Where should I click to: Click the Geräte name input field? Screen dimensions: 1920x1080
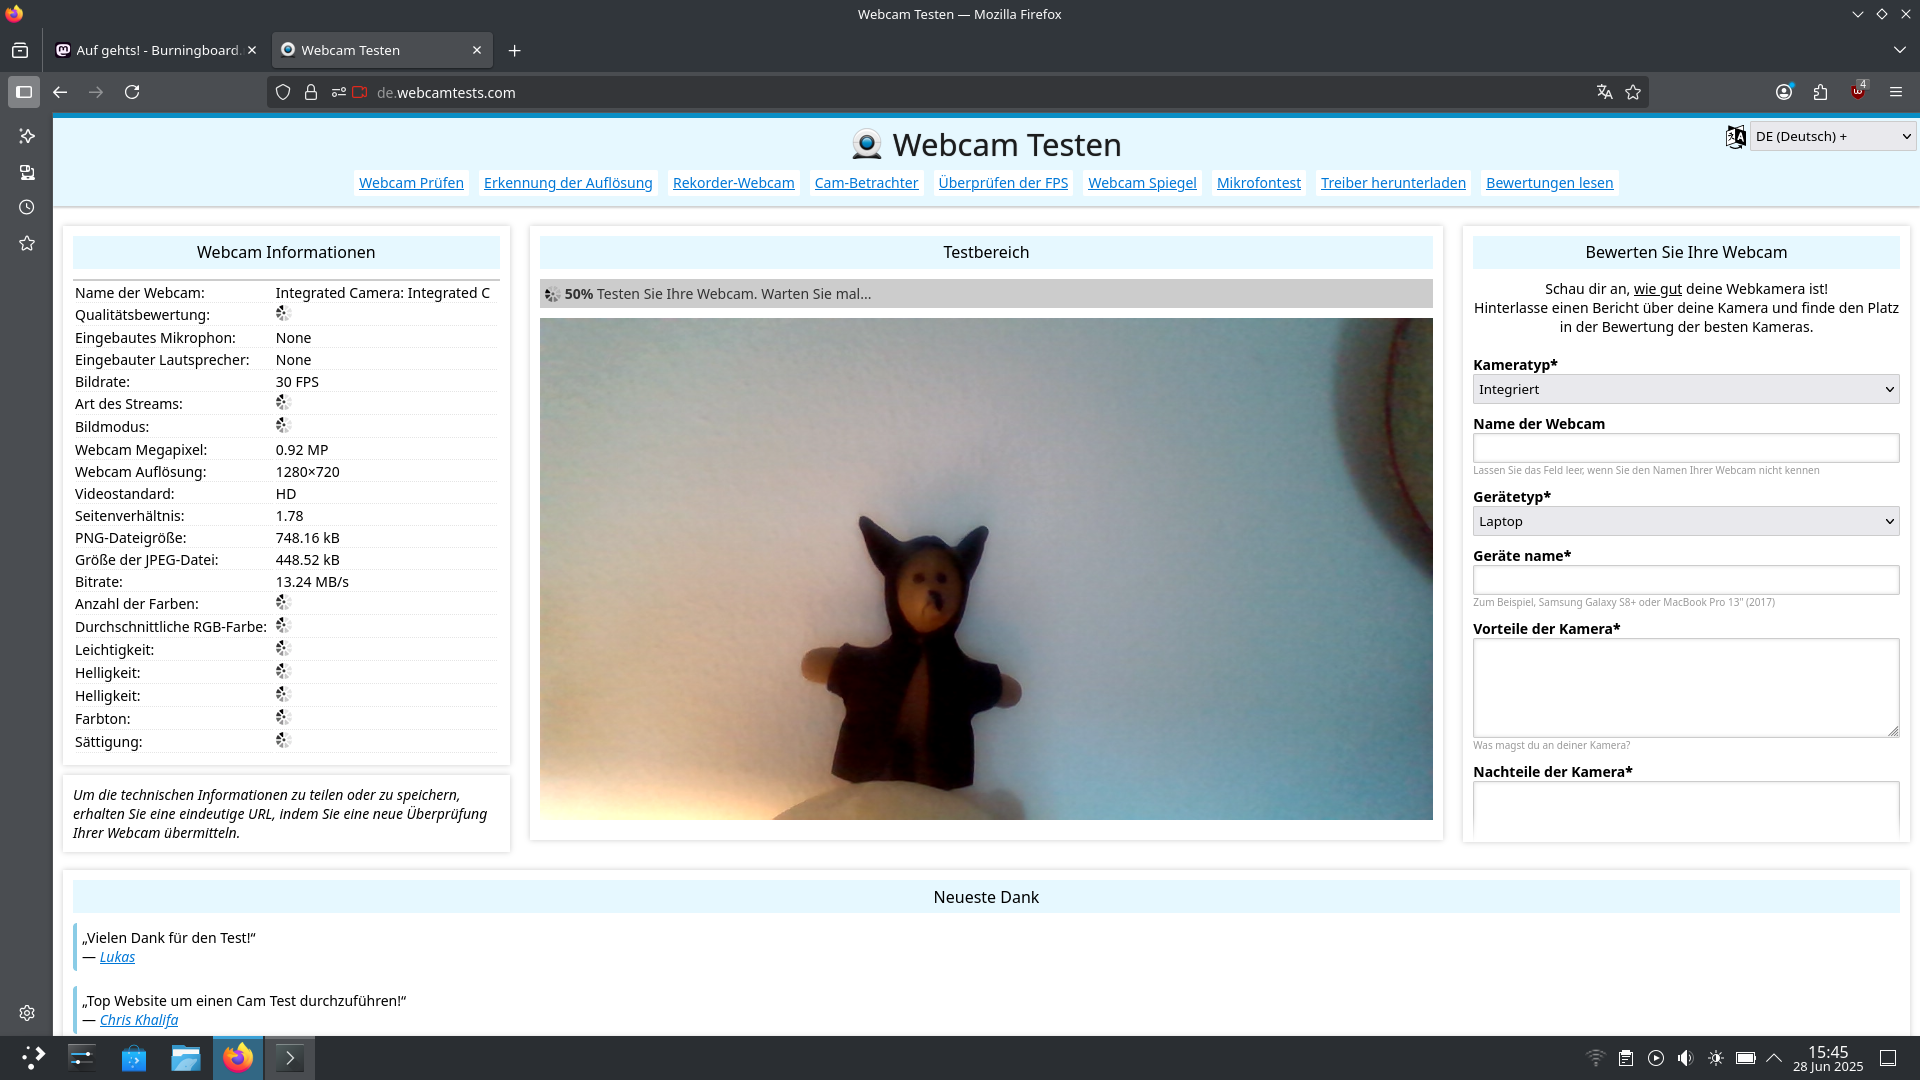1685,580
